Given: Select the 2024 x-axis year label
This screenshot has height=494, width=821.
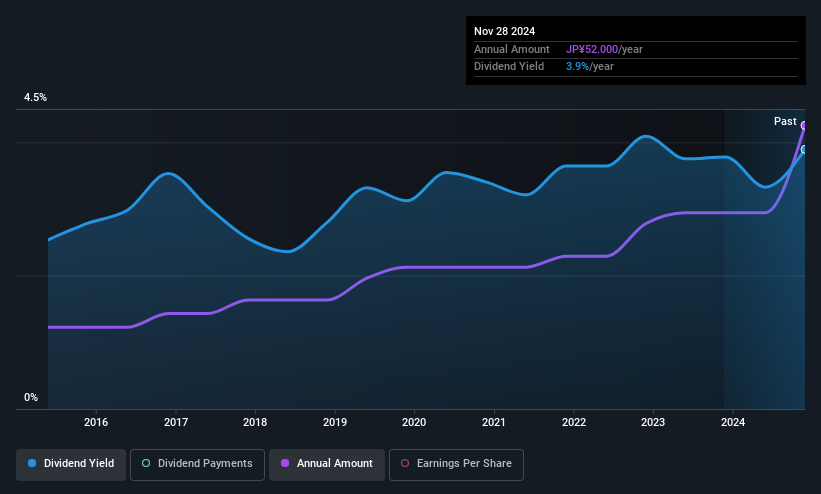Looking at the screenshot, I should (x=732, y=422).
